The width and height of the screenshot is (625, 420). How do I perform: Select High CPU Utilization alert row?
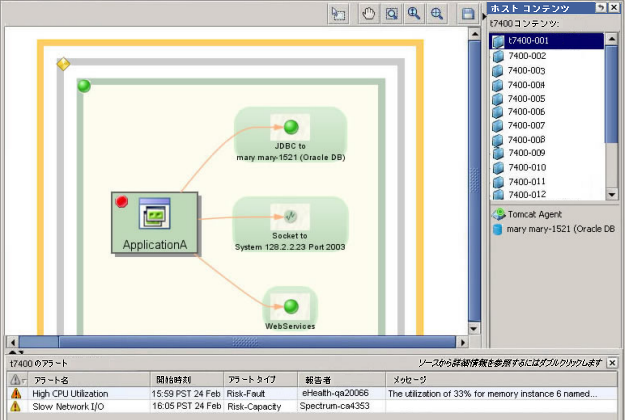point(312,394)
